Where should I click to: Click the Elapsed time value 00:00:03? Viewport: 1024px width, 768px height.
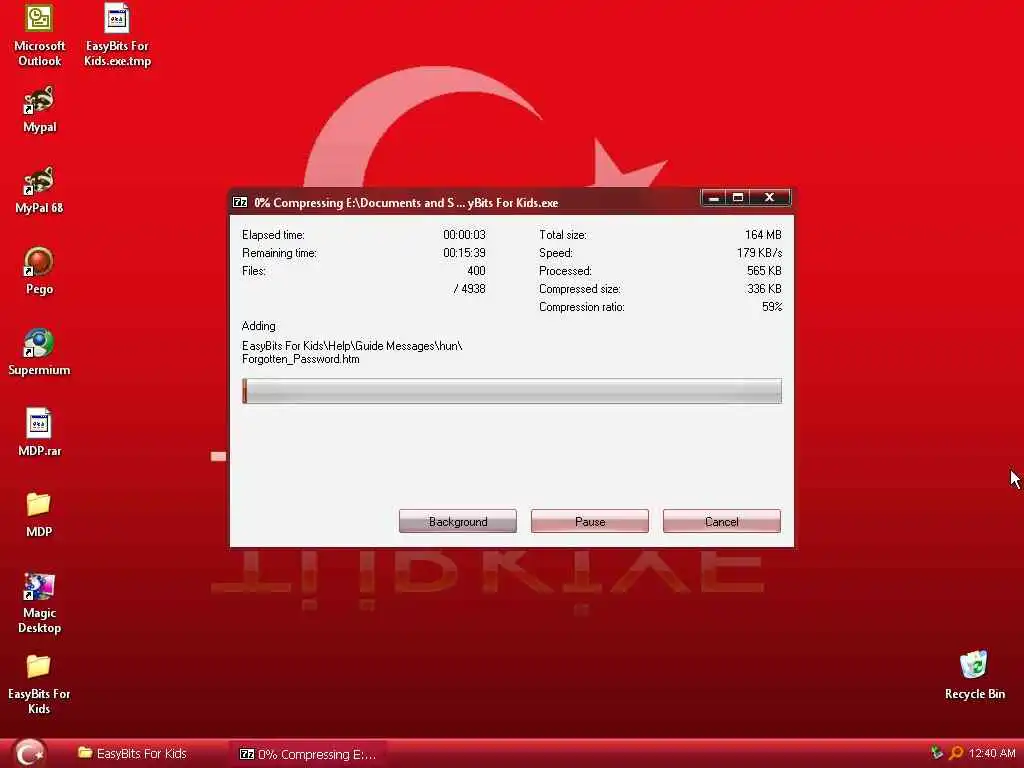pyautogui.click(x=464, y=234)
